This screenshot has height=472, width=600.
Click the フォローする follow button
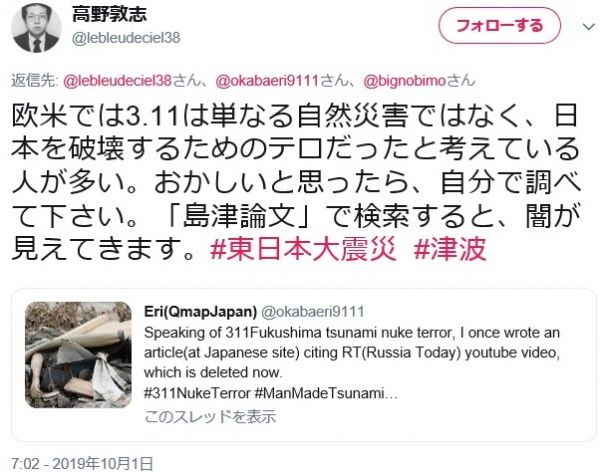coord(499,25)
